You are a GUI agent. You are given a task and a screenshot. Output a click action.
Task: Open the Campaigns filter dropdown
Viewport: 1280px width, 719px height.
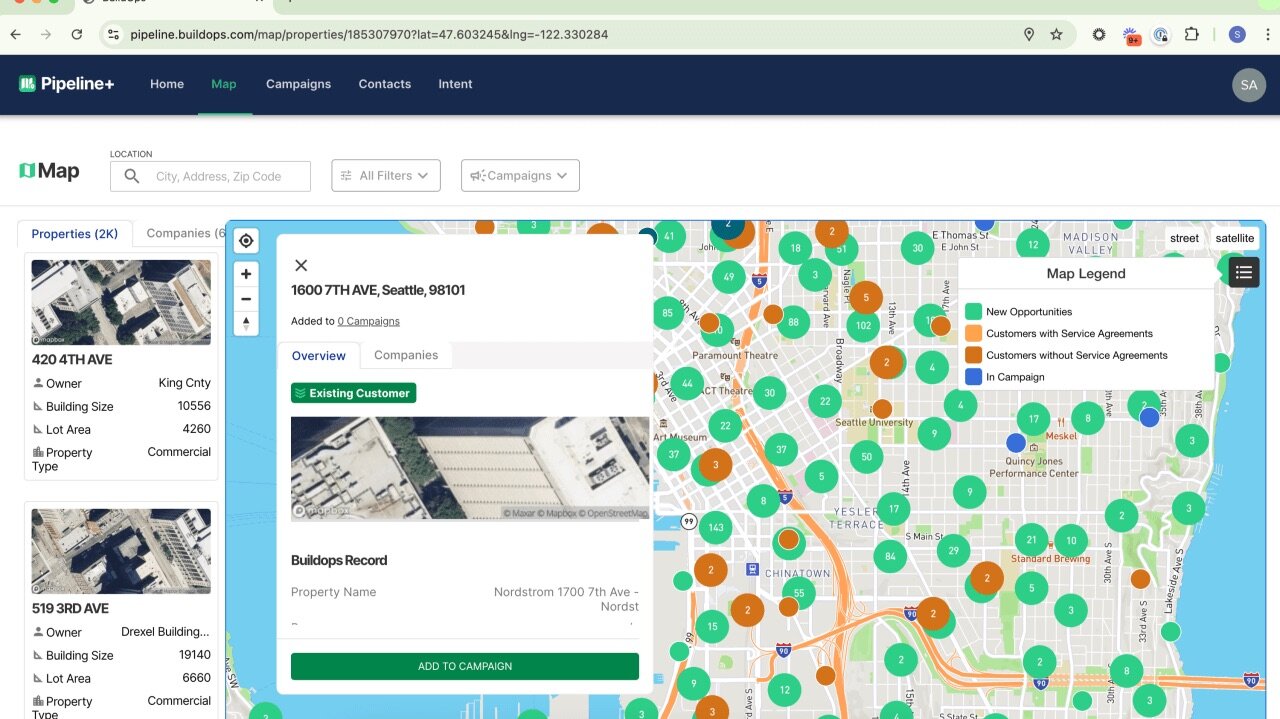(x=520, y=176)
